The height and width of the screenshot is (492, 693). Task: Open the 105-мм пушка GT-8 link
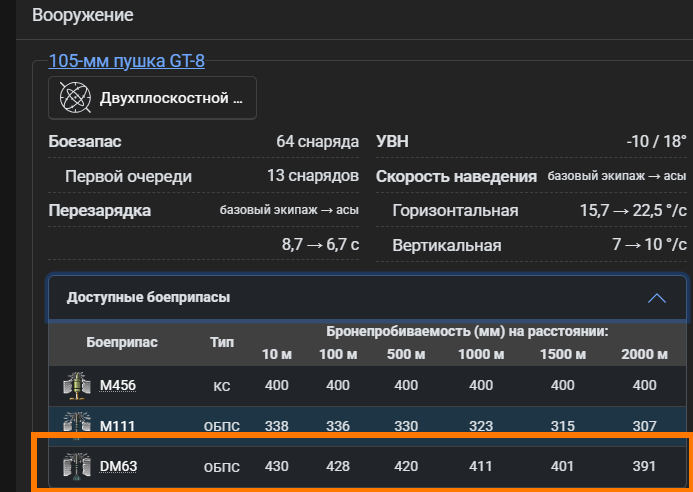[126, 61]
